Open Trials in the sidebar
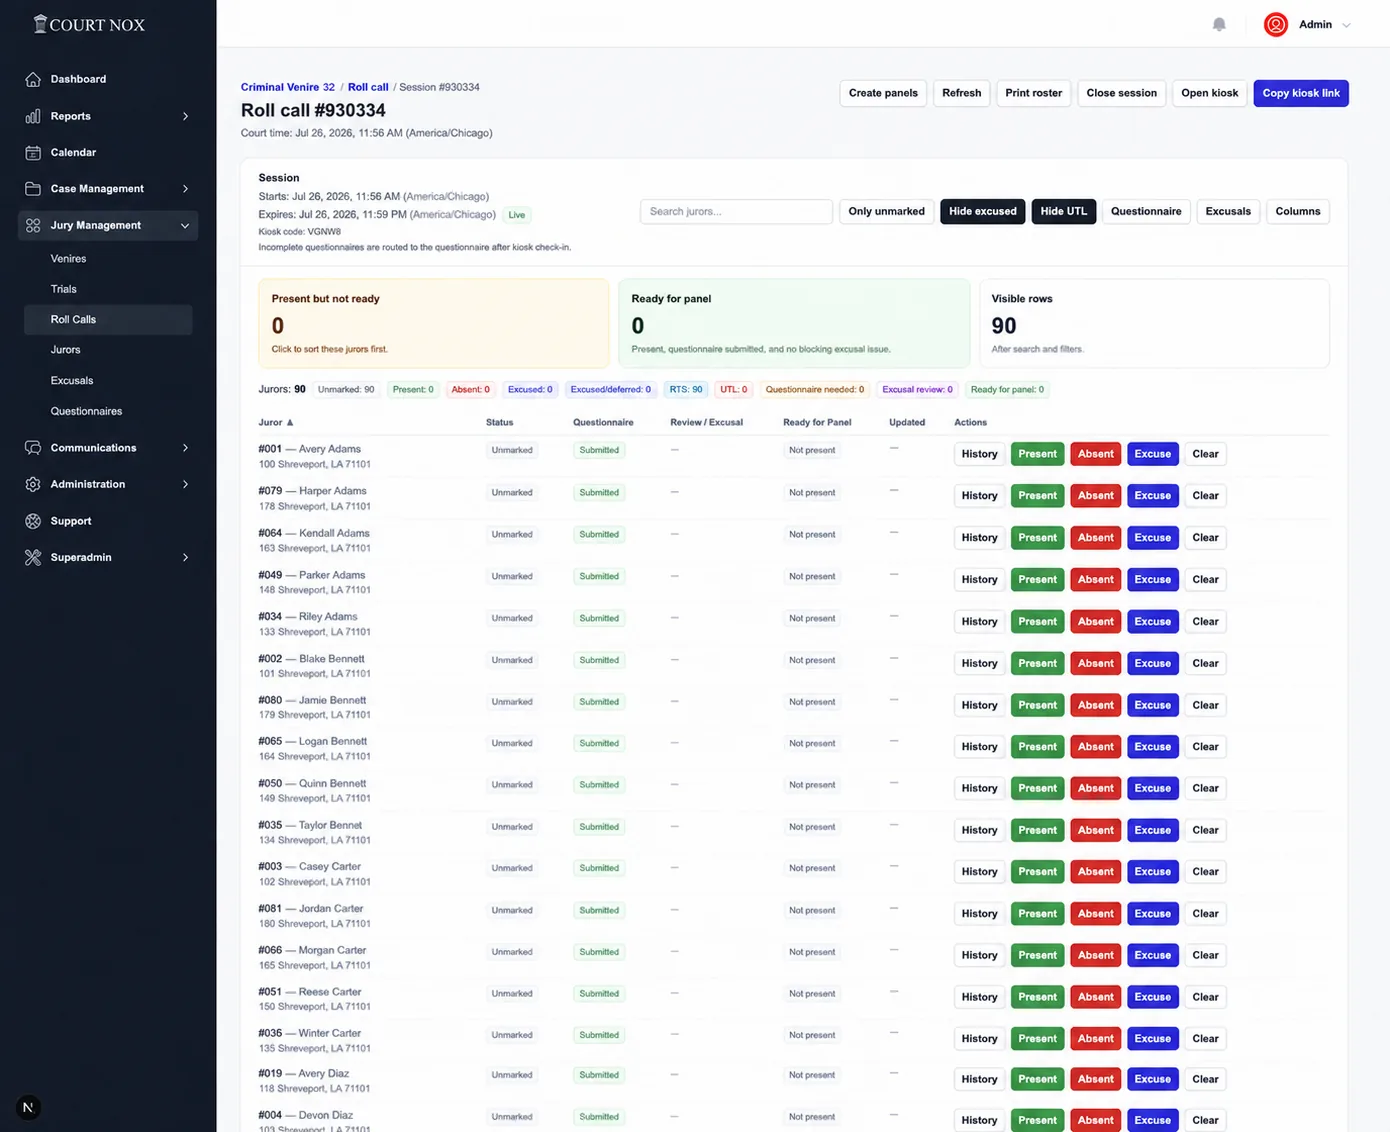The image size is (1390, 1132). [x=63, y=289]
